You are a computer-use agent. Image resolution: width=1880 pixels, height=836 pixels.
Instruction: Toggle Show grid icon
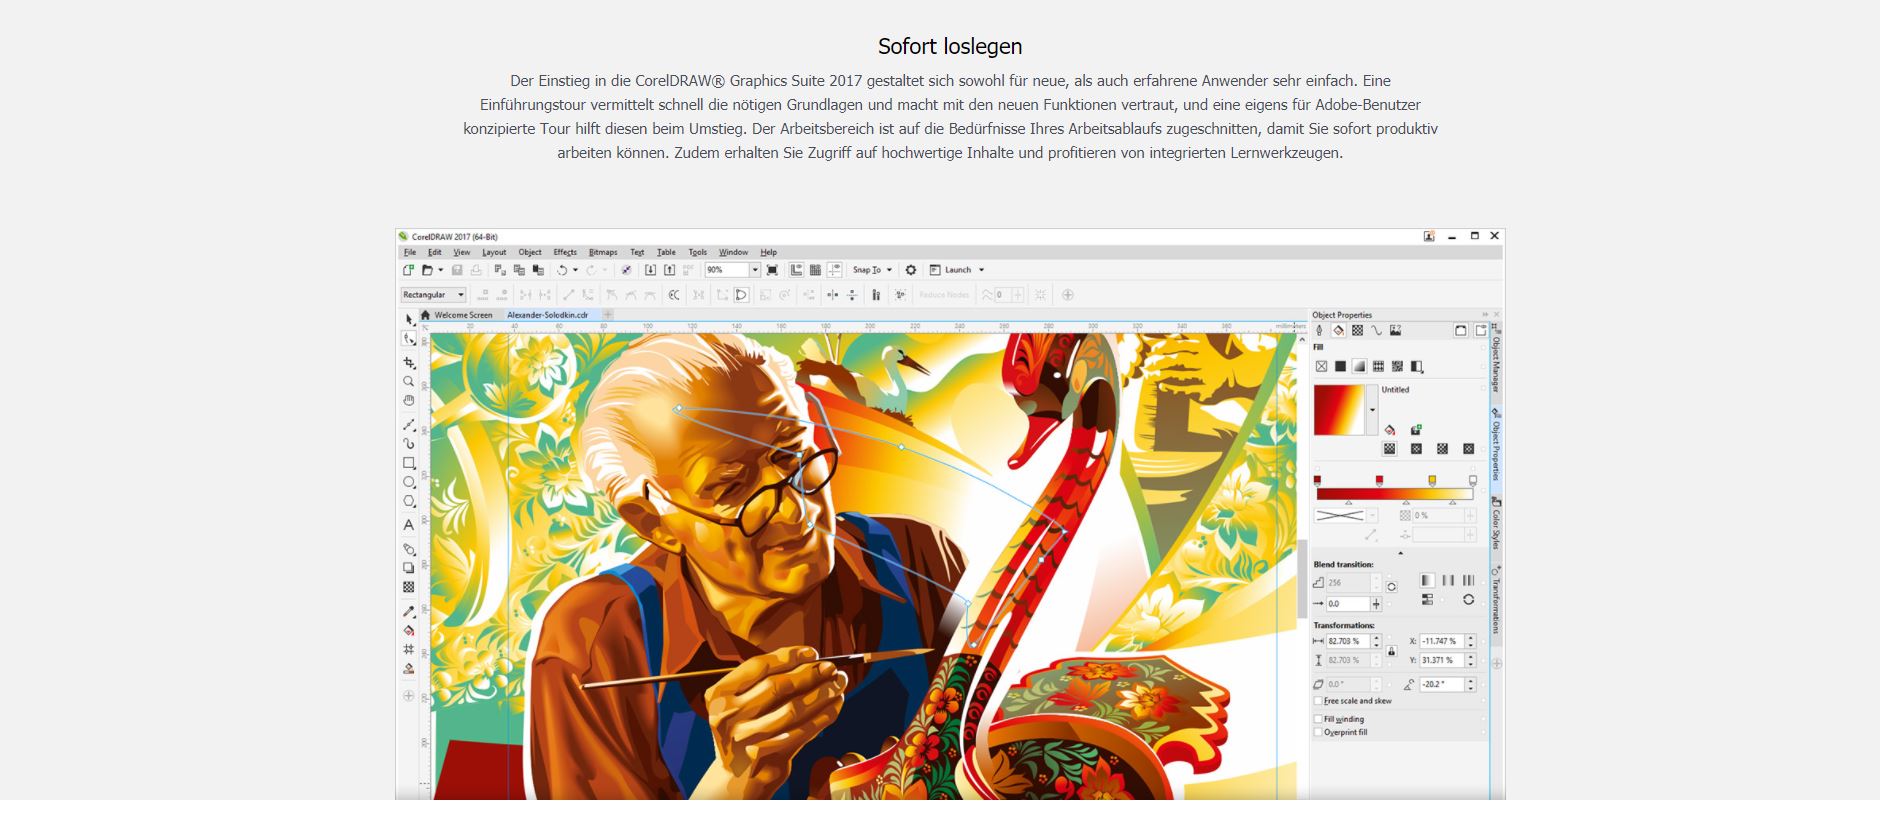tap(815, 270)
